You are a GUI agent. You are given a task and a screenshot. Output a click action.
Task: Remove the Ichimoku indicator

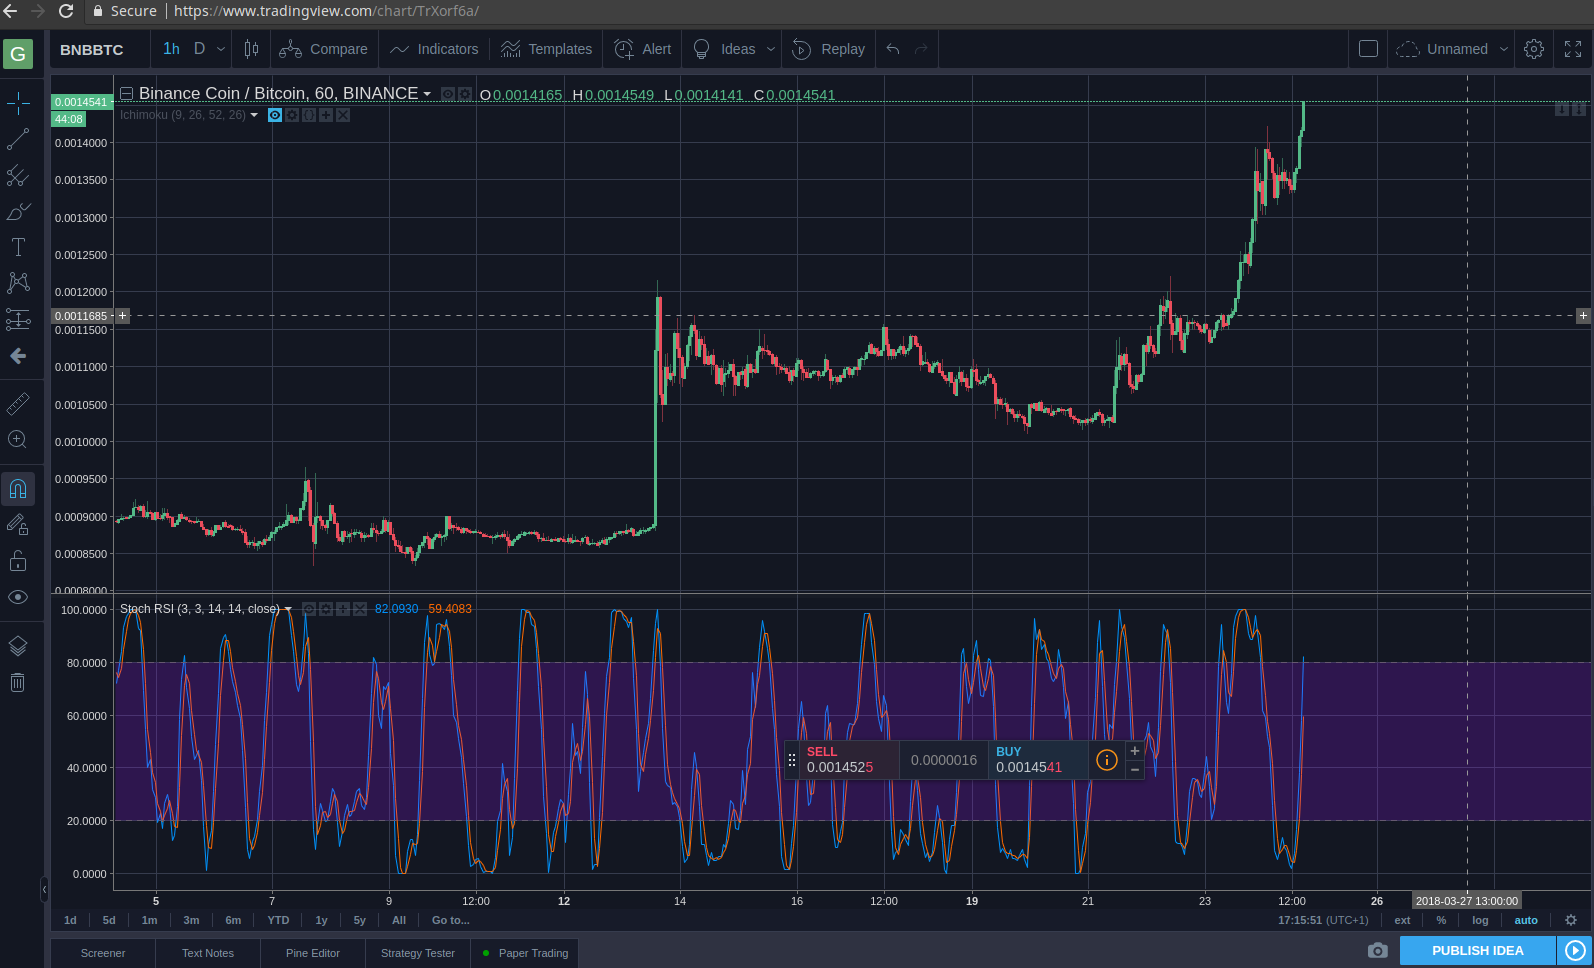click(343, 115)
